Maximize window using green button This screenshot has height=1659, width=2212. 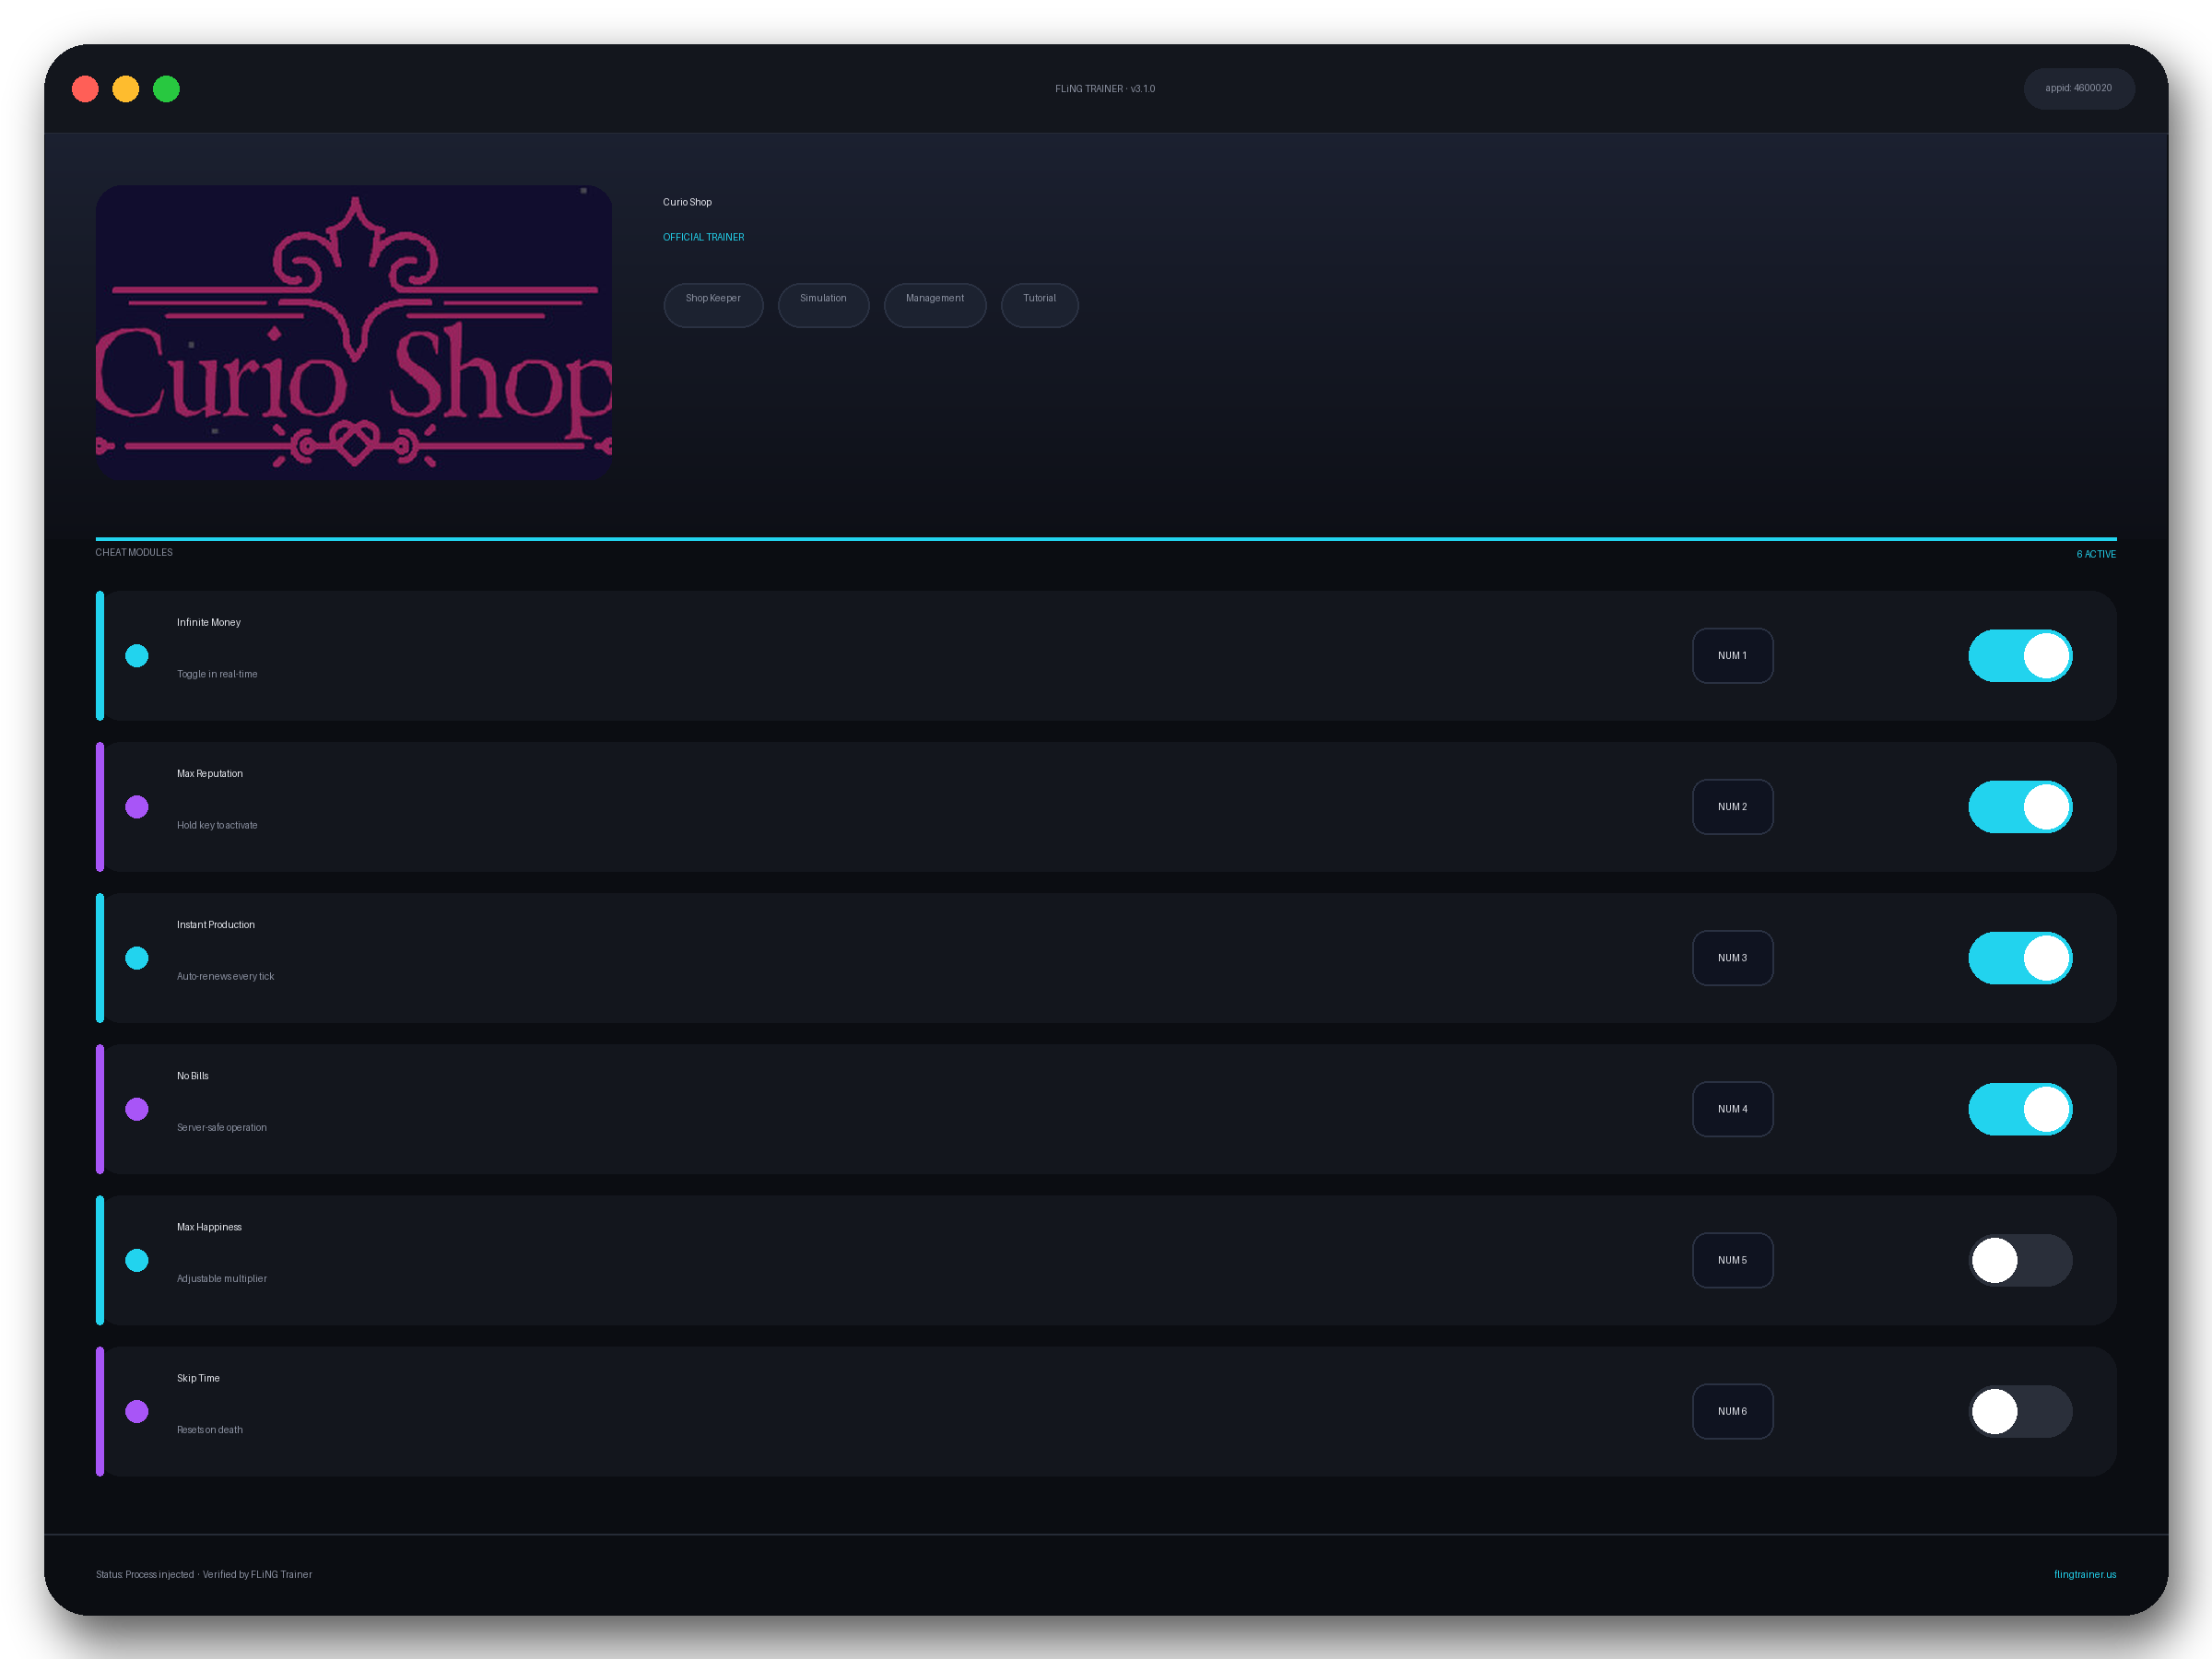(166, 89)
